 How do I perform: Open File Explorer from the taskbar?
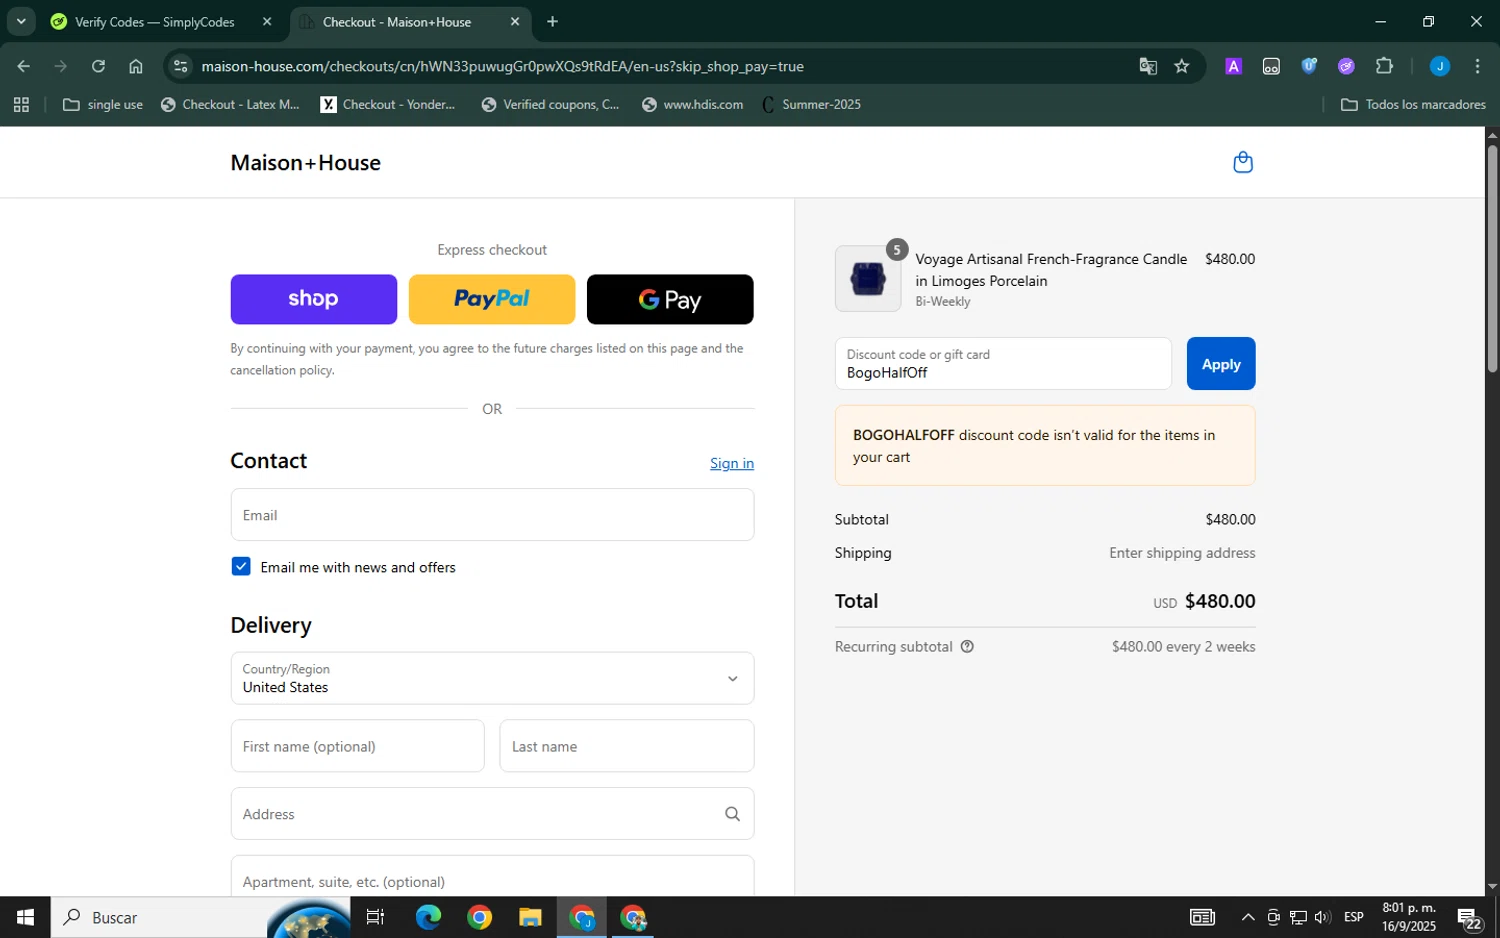(x=530, y=917)
